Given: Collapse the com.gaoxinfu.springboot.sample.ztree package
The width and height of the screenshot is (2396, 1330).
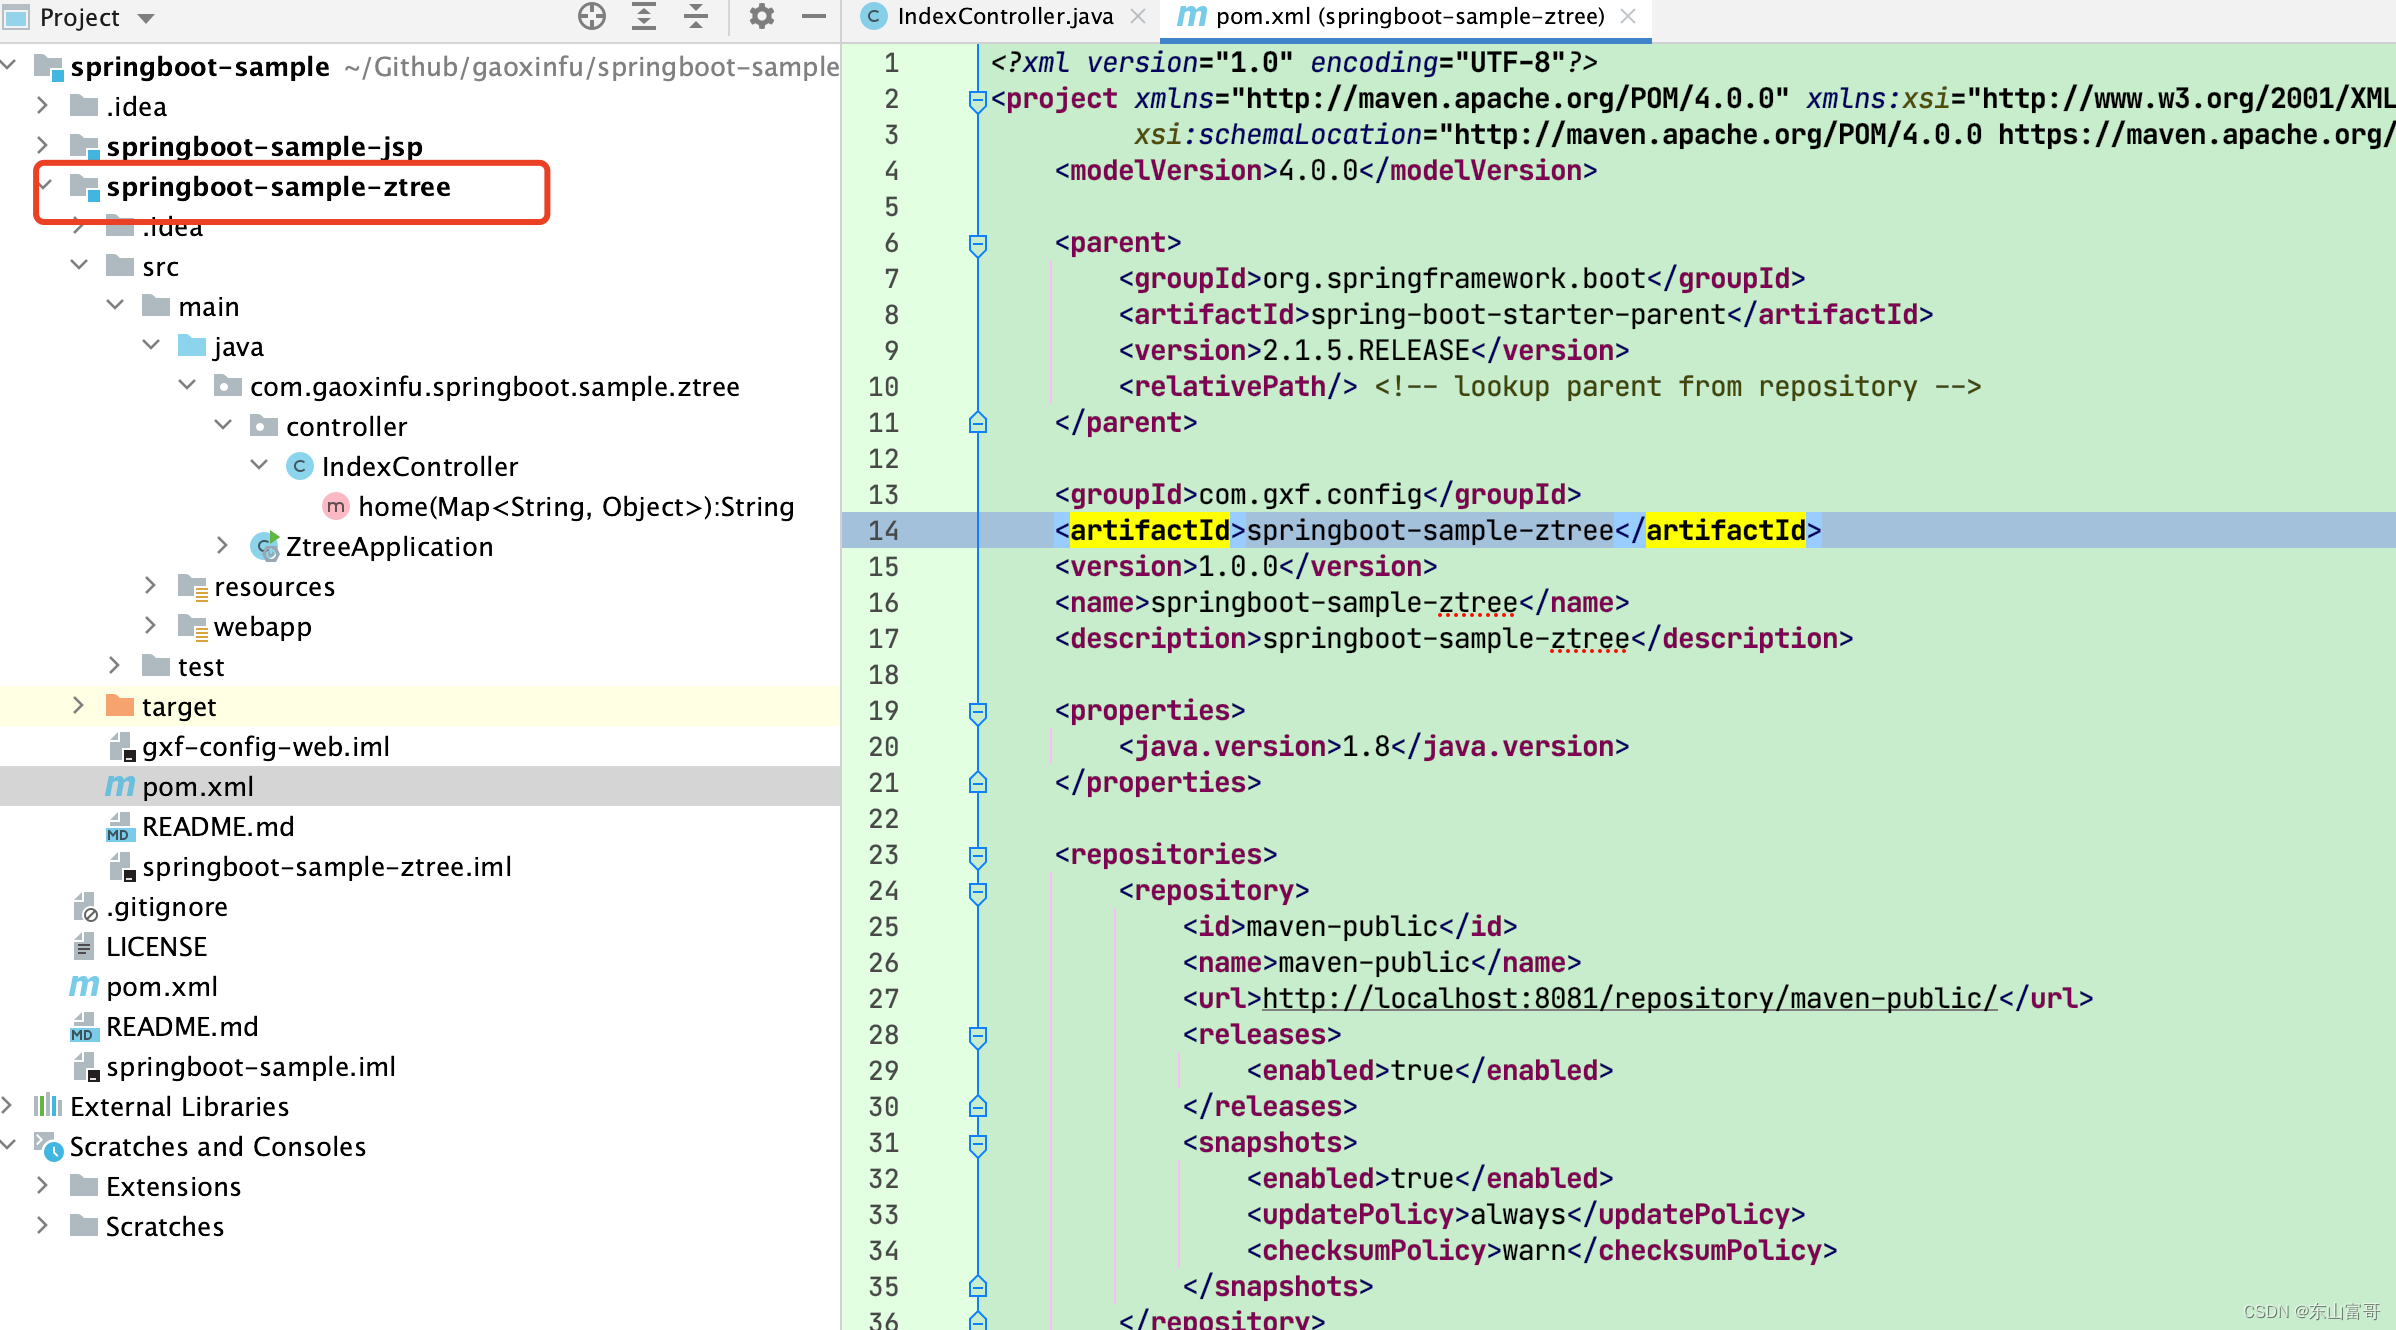Looking at the screenshot, I should [187, 385].
